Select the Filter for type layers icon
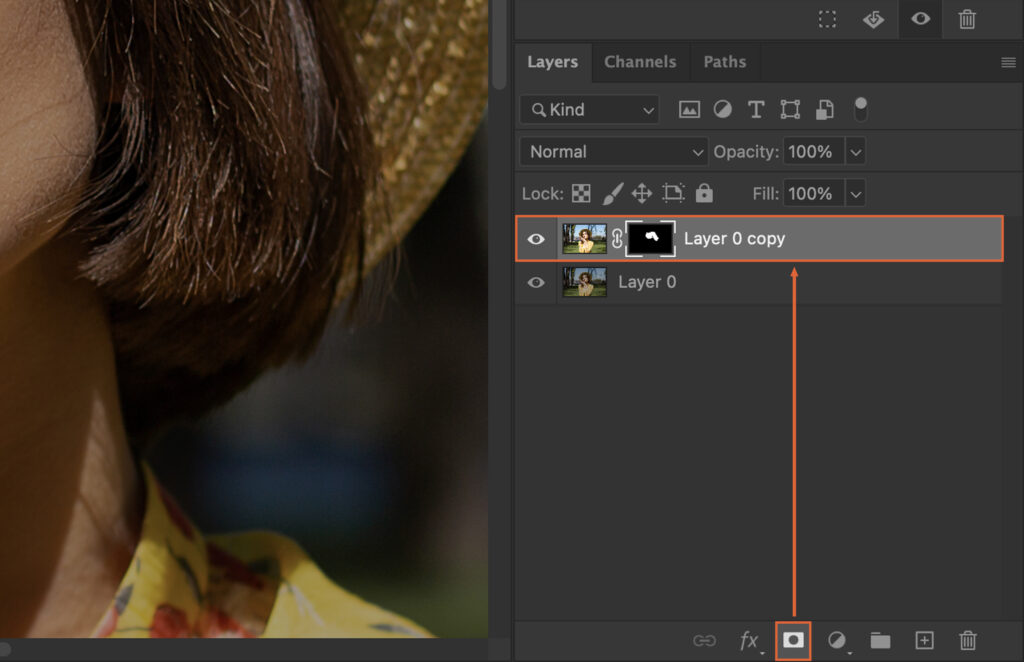 coord(756,109)
